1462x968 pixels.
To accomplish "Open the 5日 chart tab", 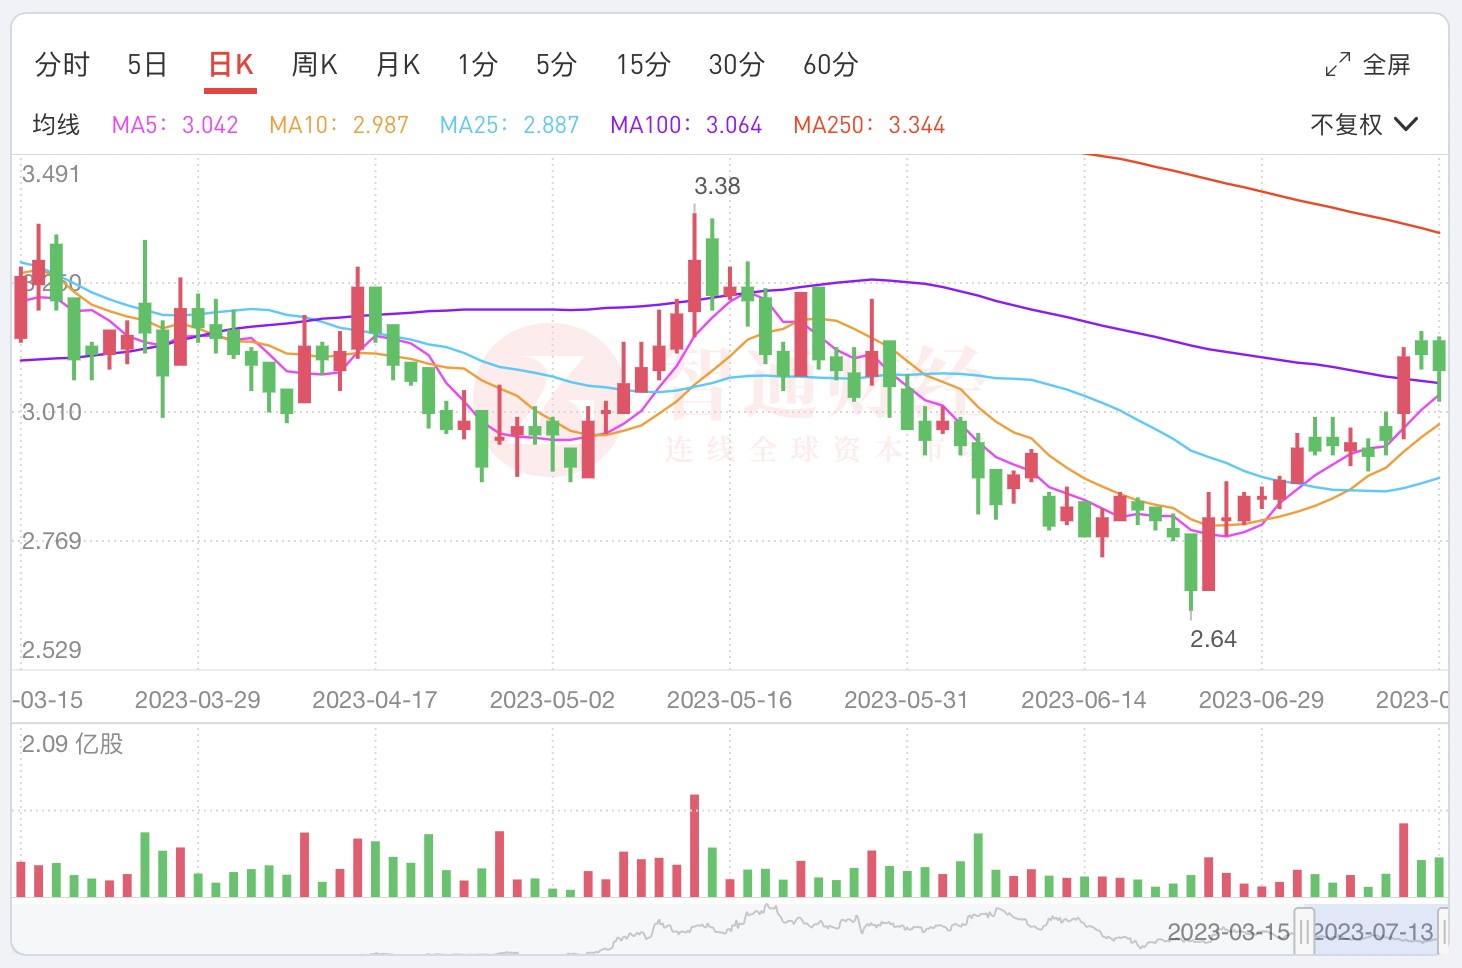I will point(147,65).
